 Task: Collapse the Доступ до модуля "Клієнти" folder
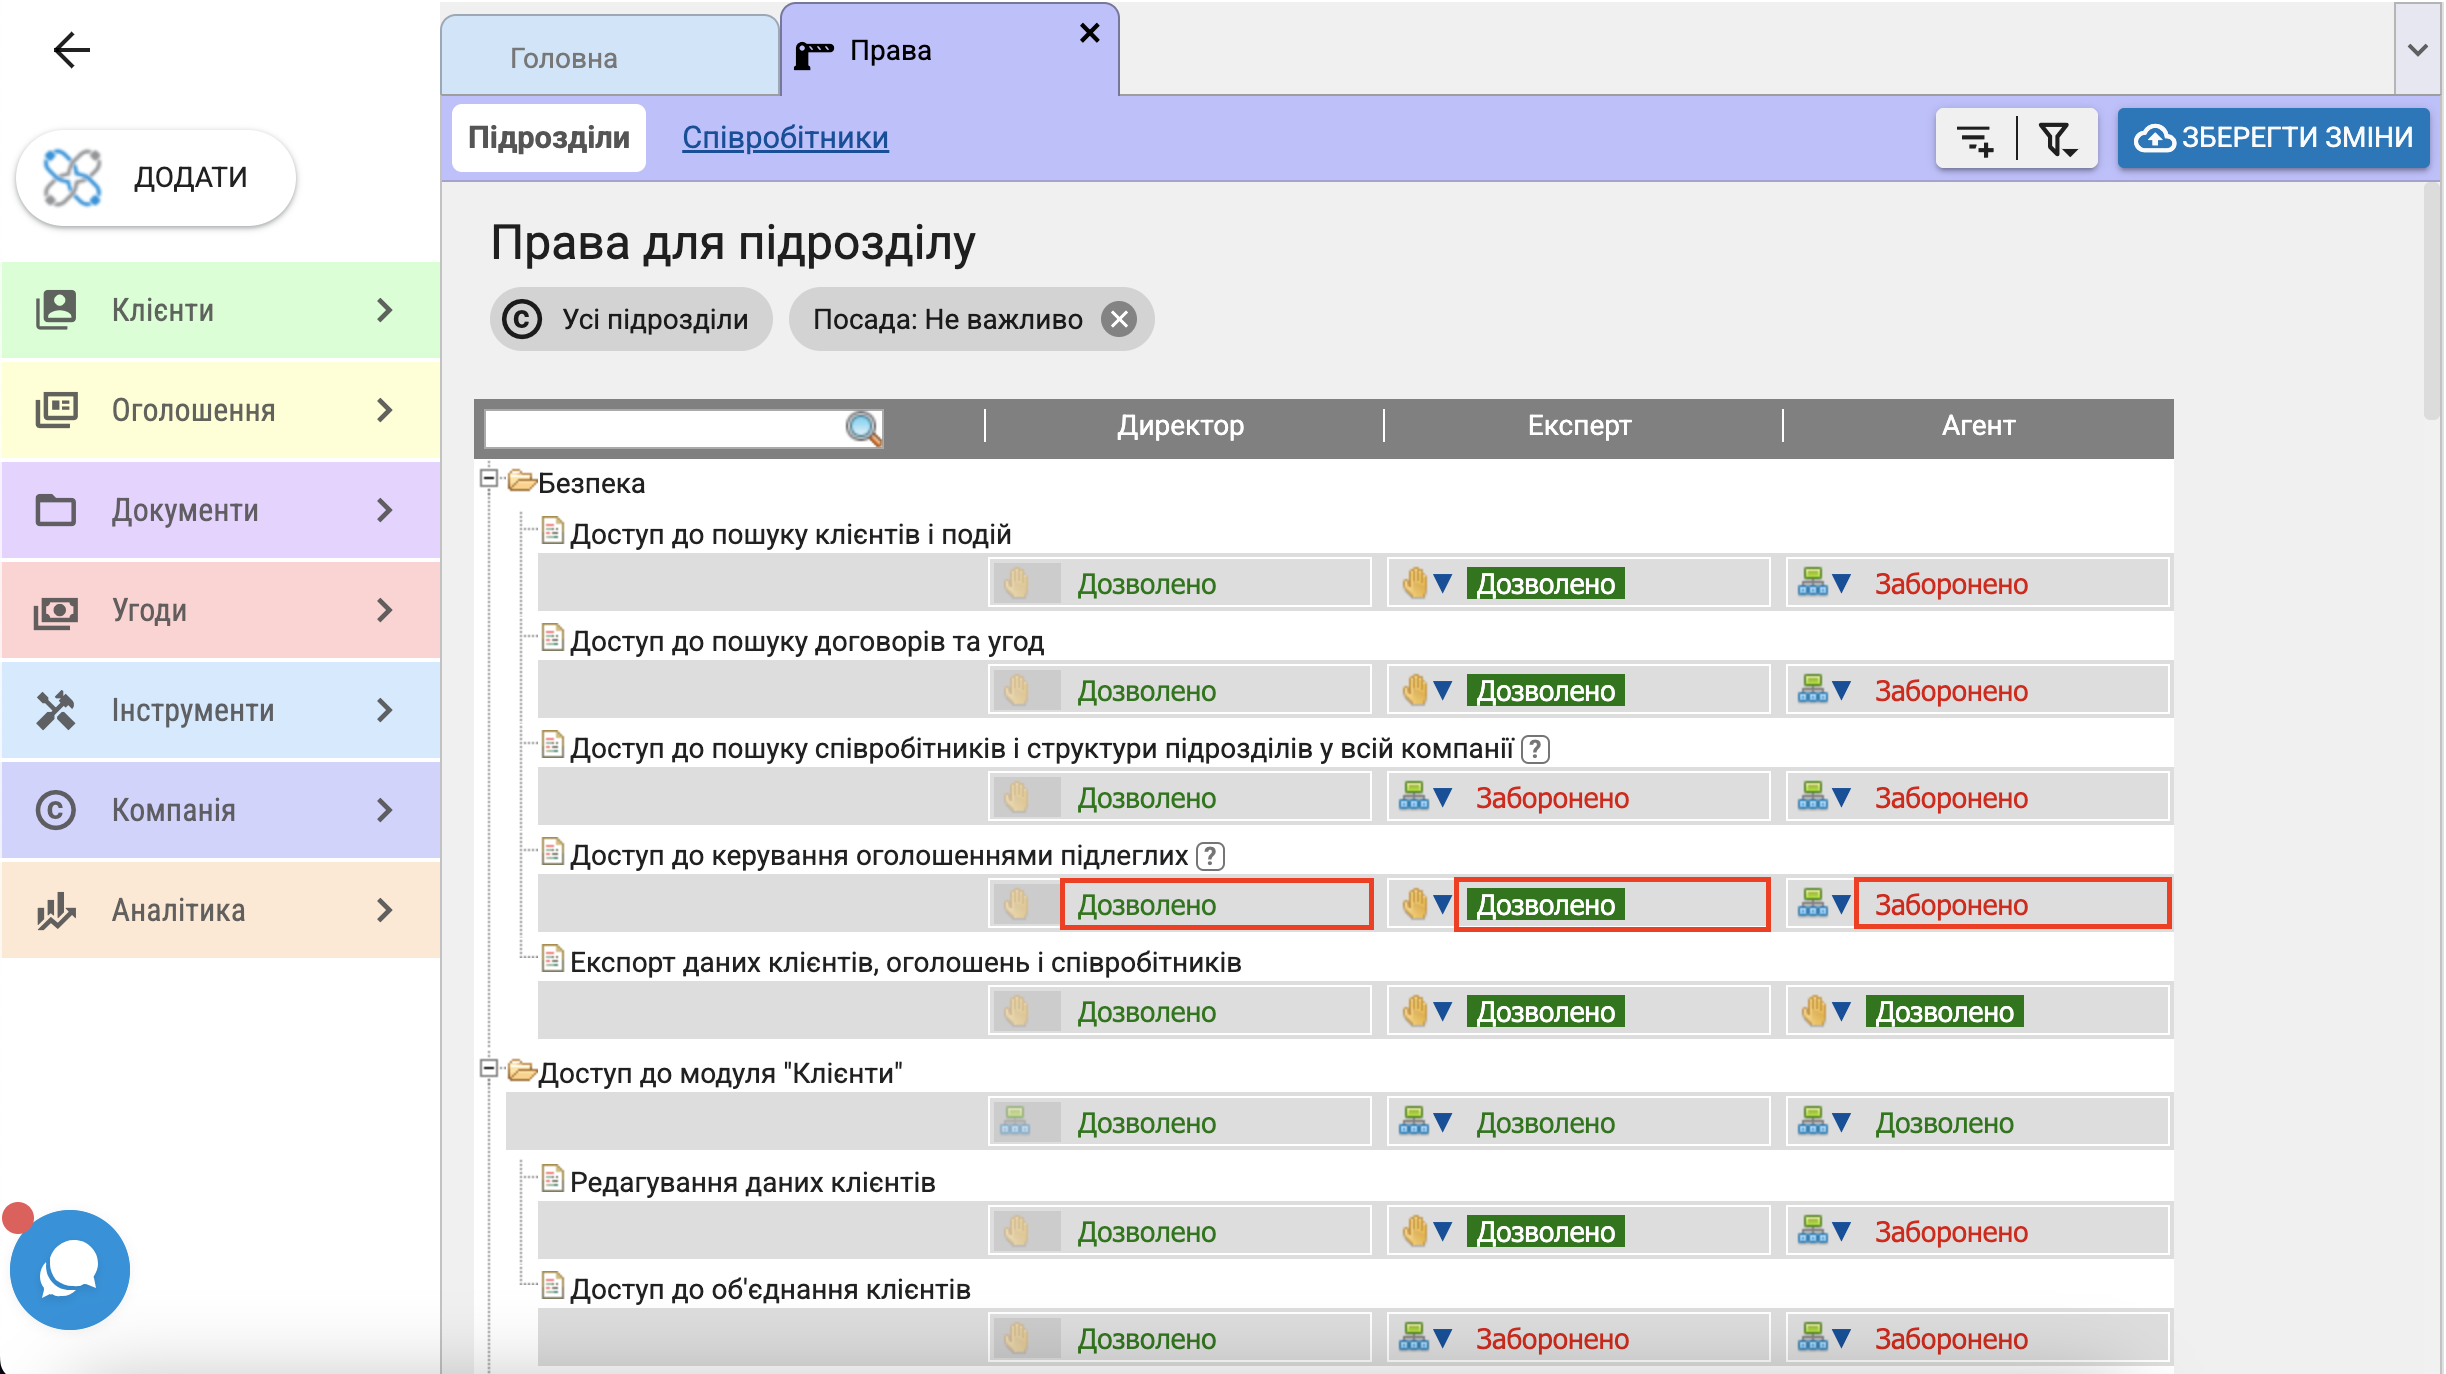click(x=489, y=1068)
